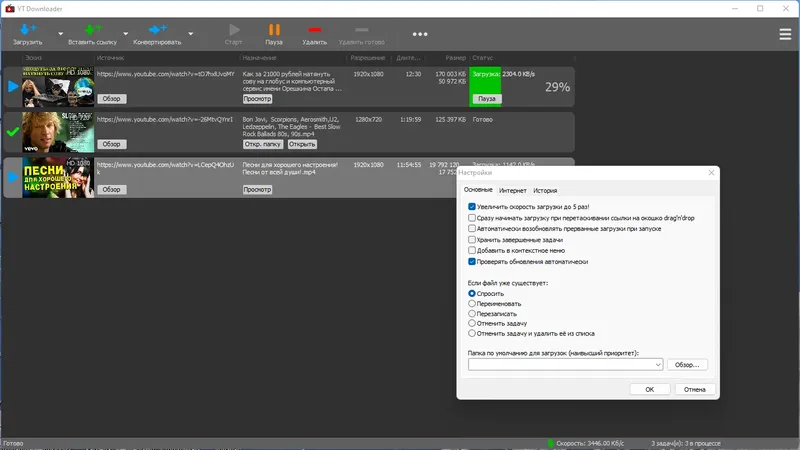The image size is (800, 450).
Task: Click the Скорость text in status bar
Action: click(590, 443)
